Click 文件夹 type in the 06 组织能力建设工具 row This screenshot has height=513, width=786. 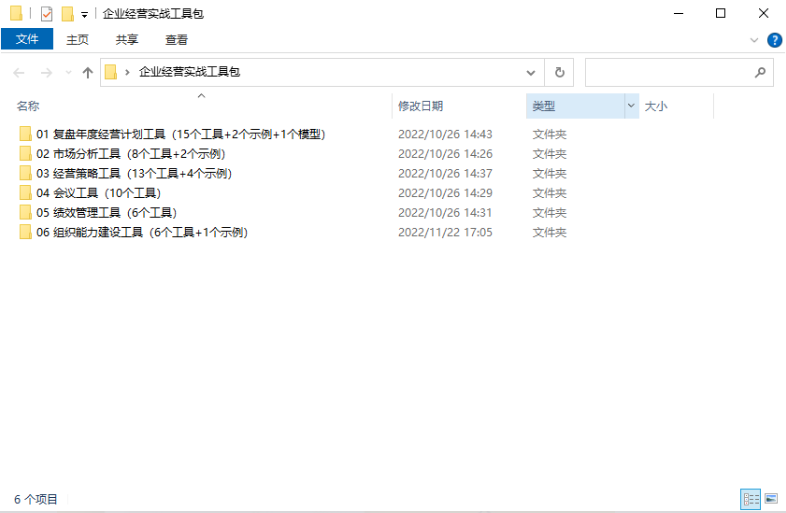tap(549, 232)
